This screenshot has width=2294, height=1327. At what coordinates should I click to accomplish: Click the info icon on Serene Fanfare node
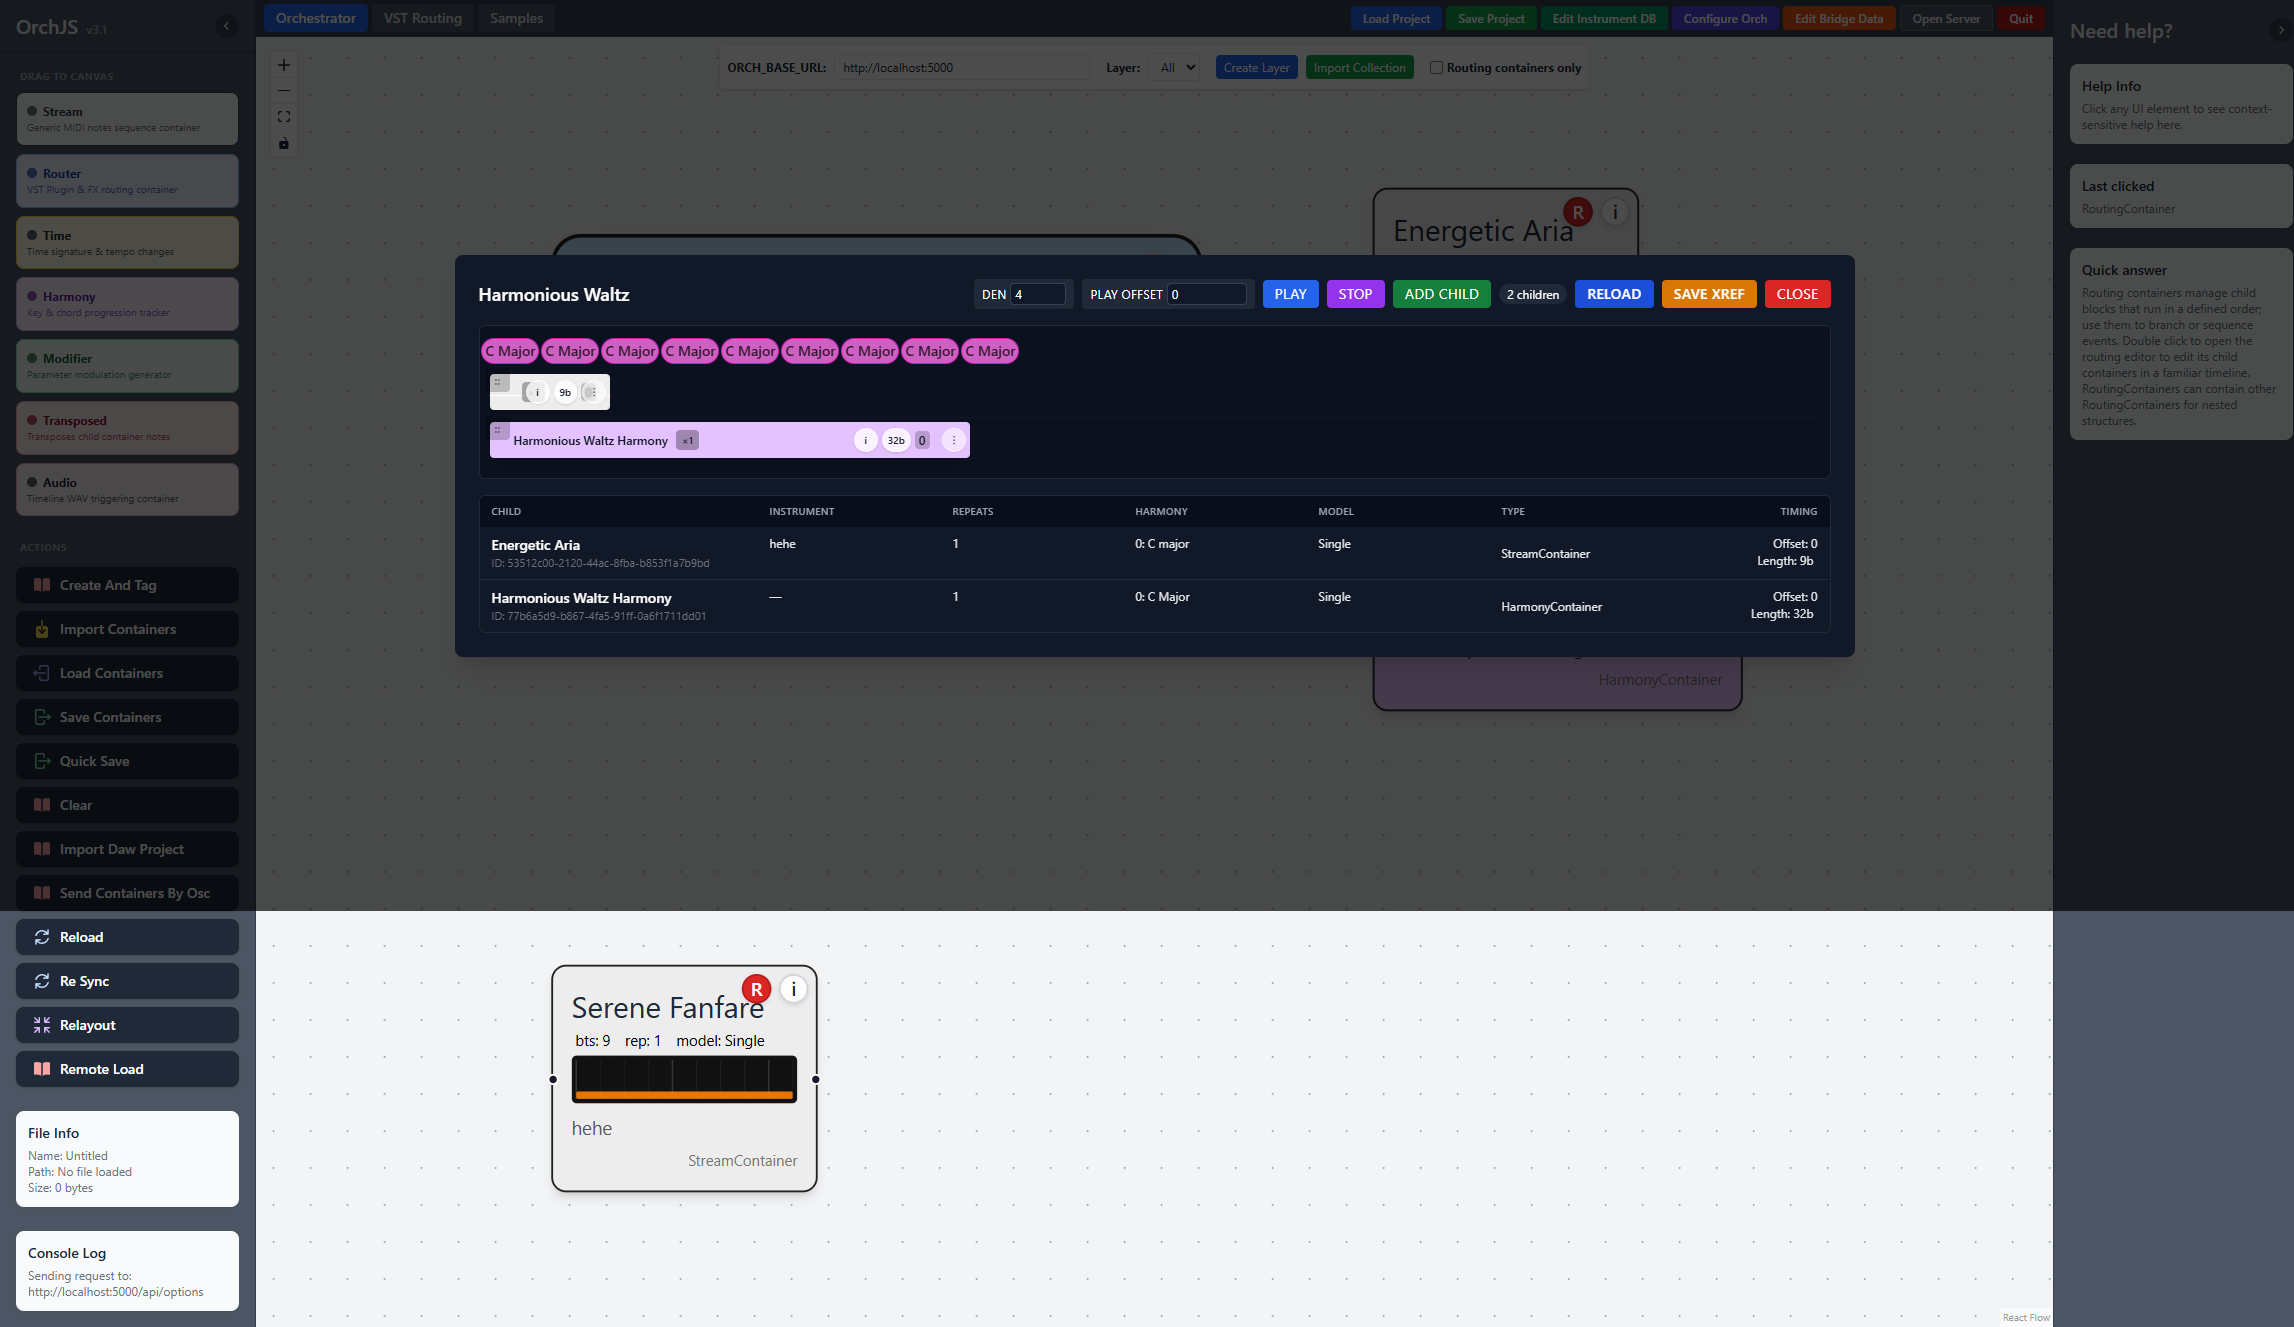pyautogui.click(x=793, y=989)
